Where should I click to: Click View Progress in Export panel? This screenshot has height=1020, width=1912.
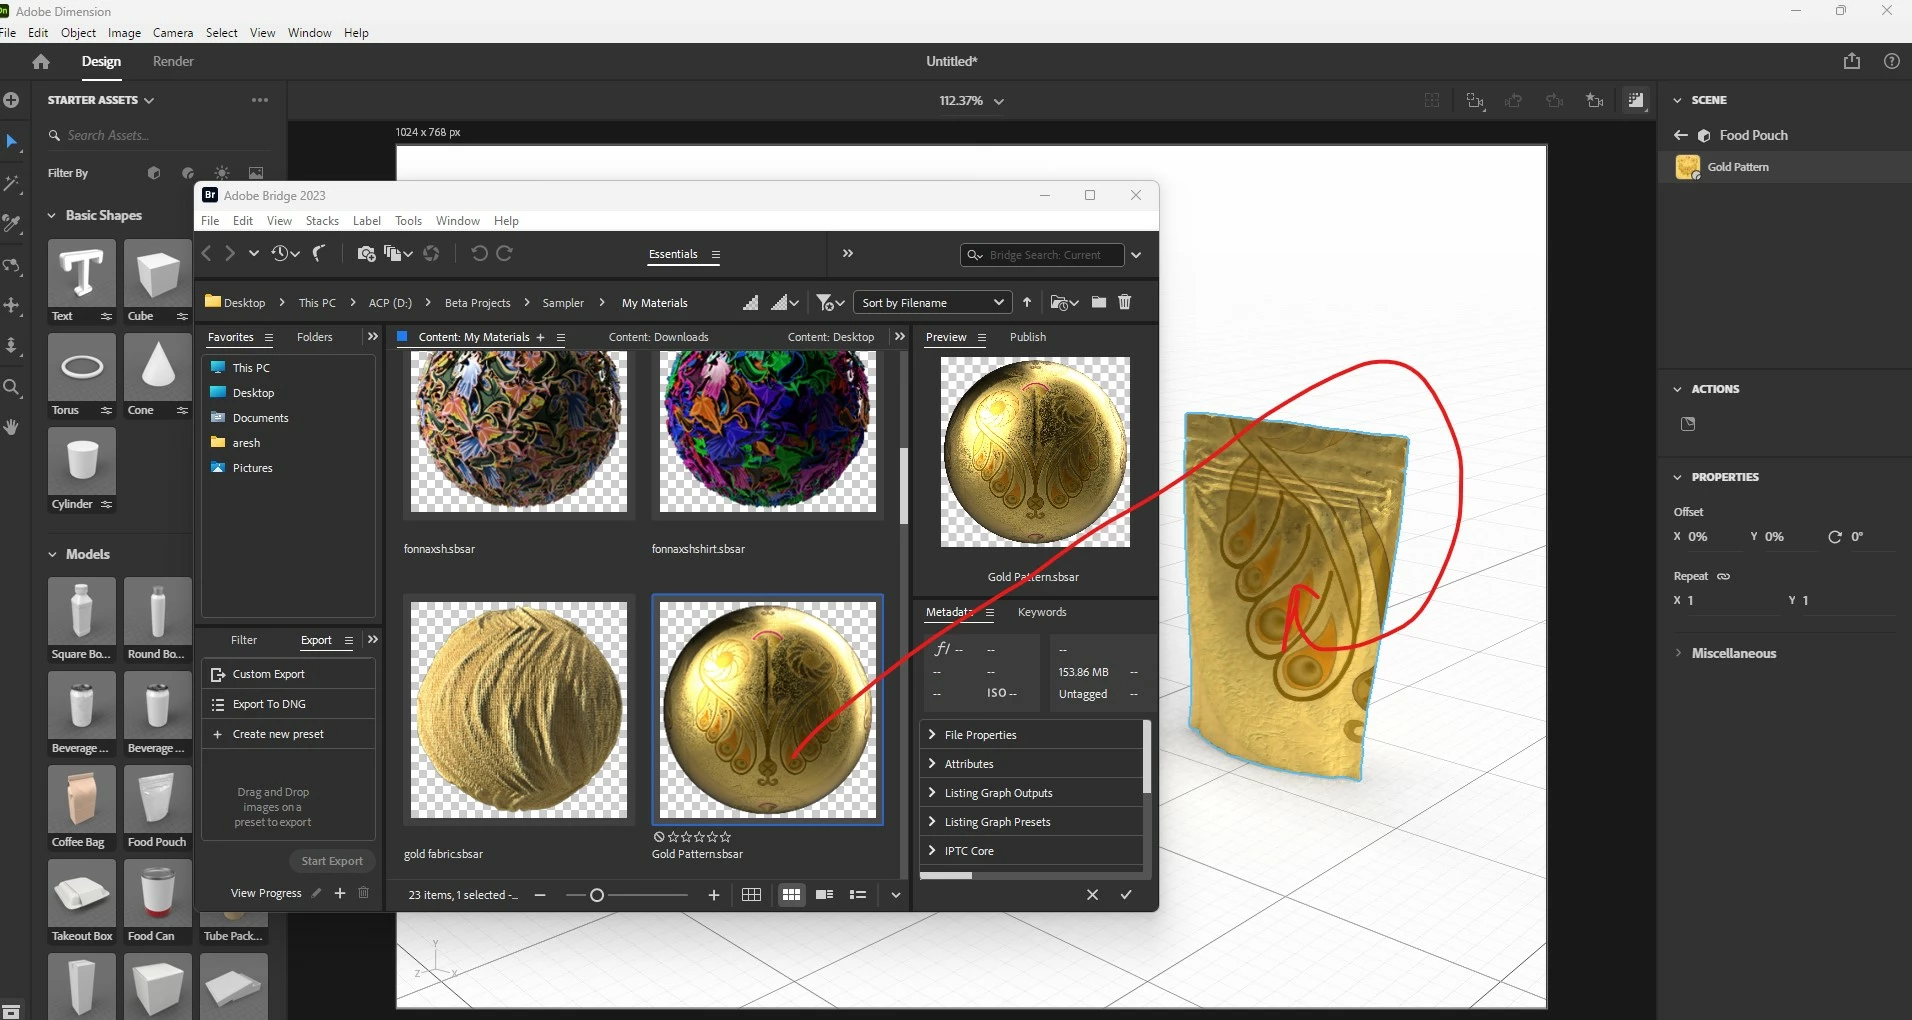[x=266, y=893]
